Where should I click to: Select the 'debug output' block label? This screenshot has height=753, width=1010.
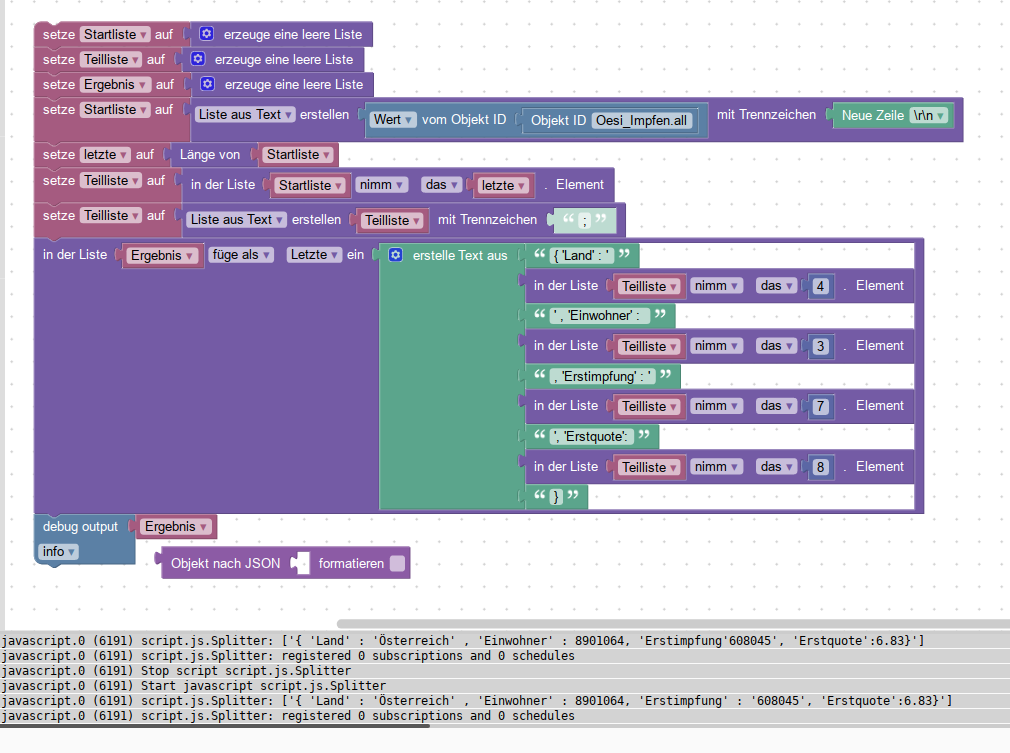click(x=81, y=527)
